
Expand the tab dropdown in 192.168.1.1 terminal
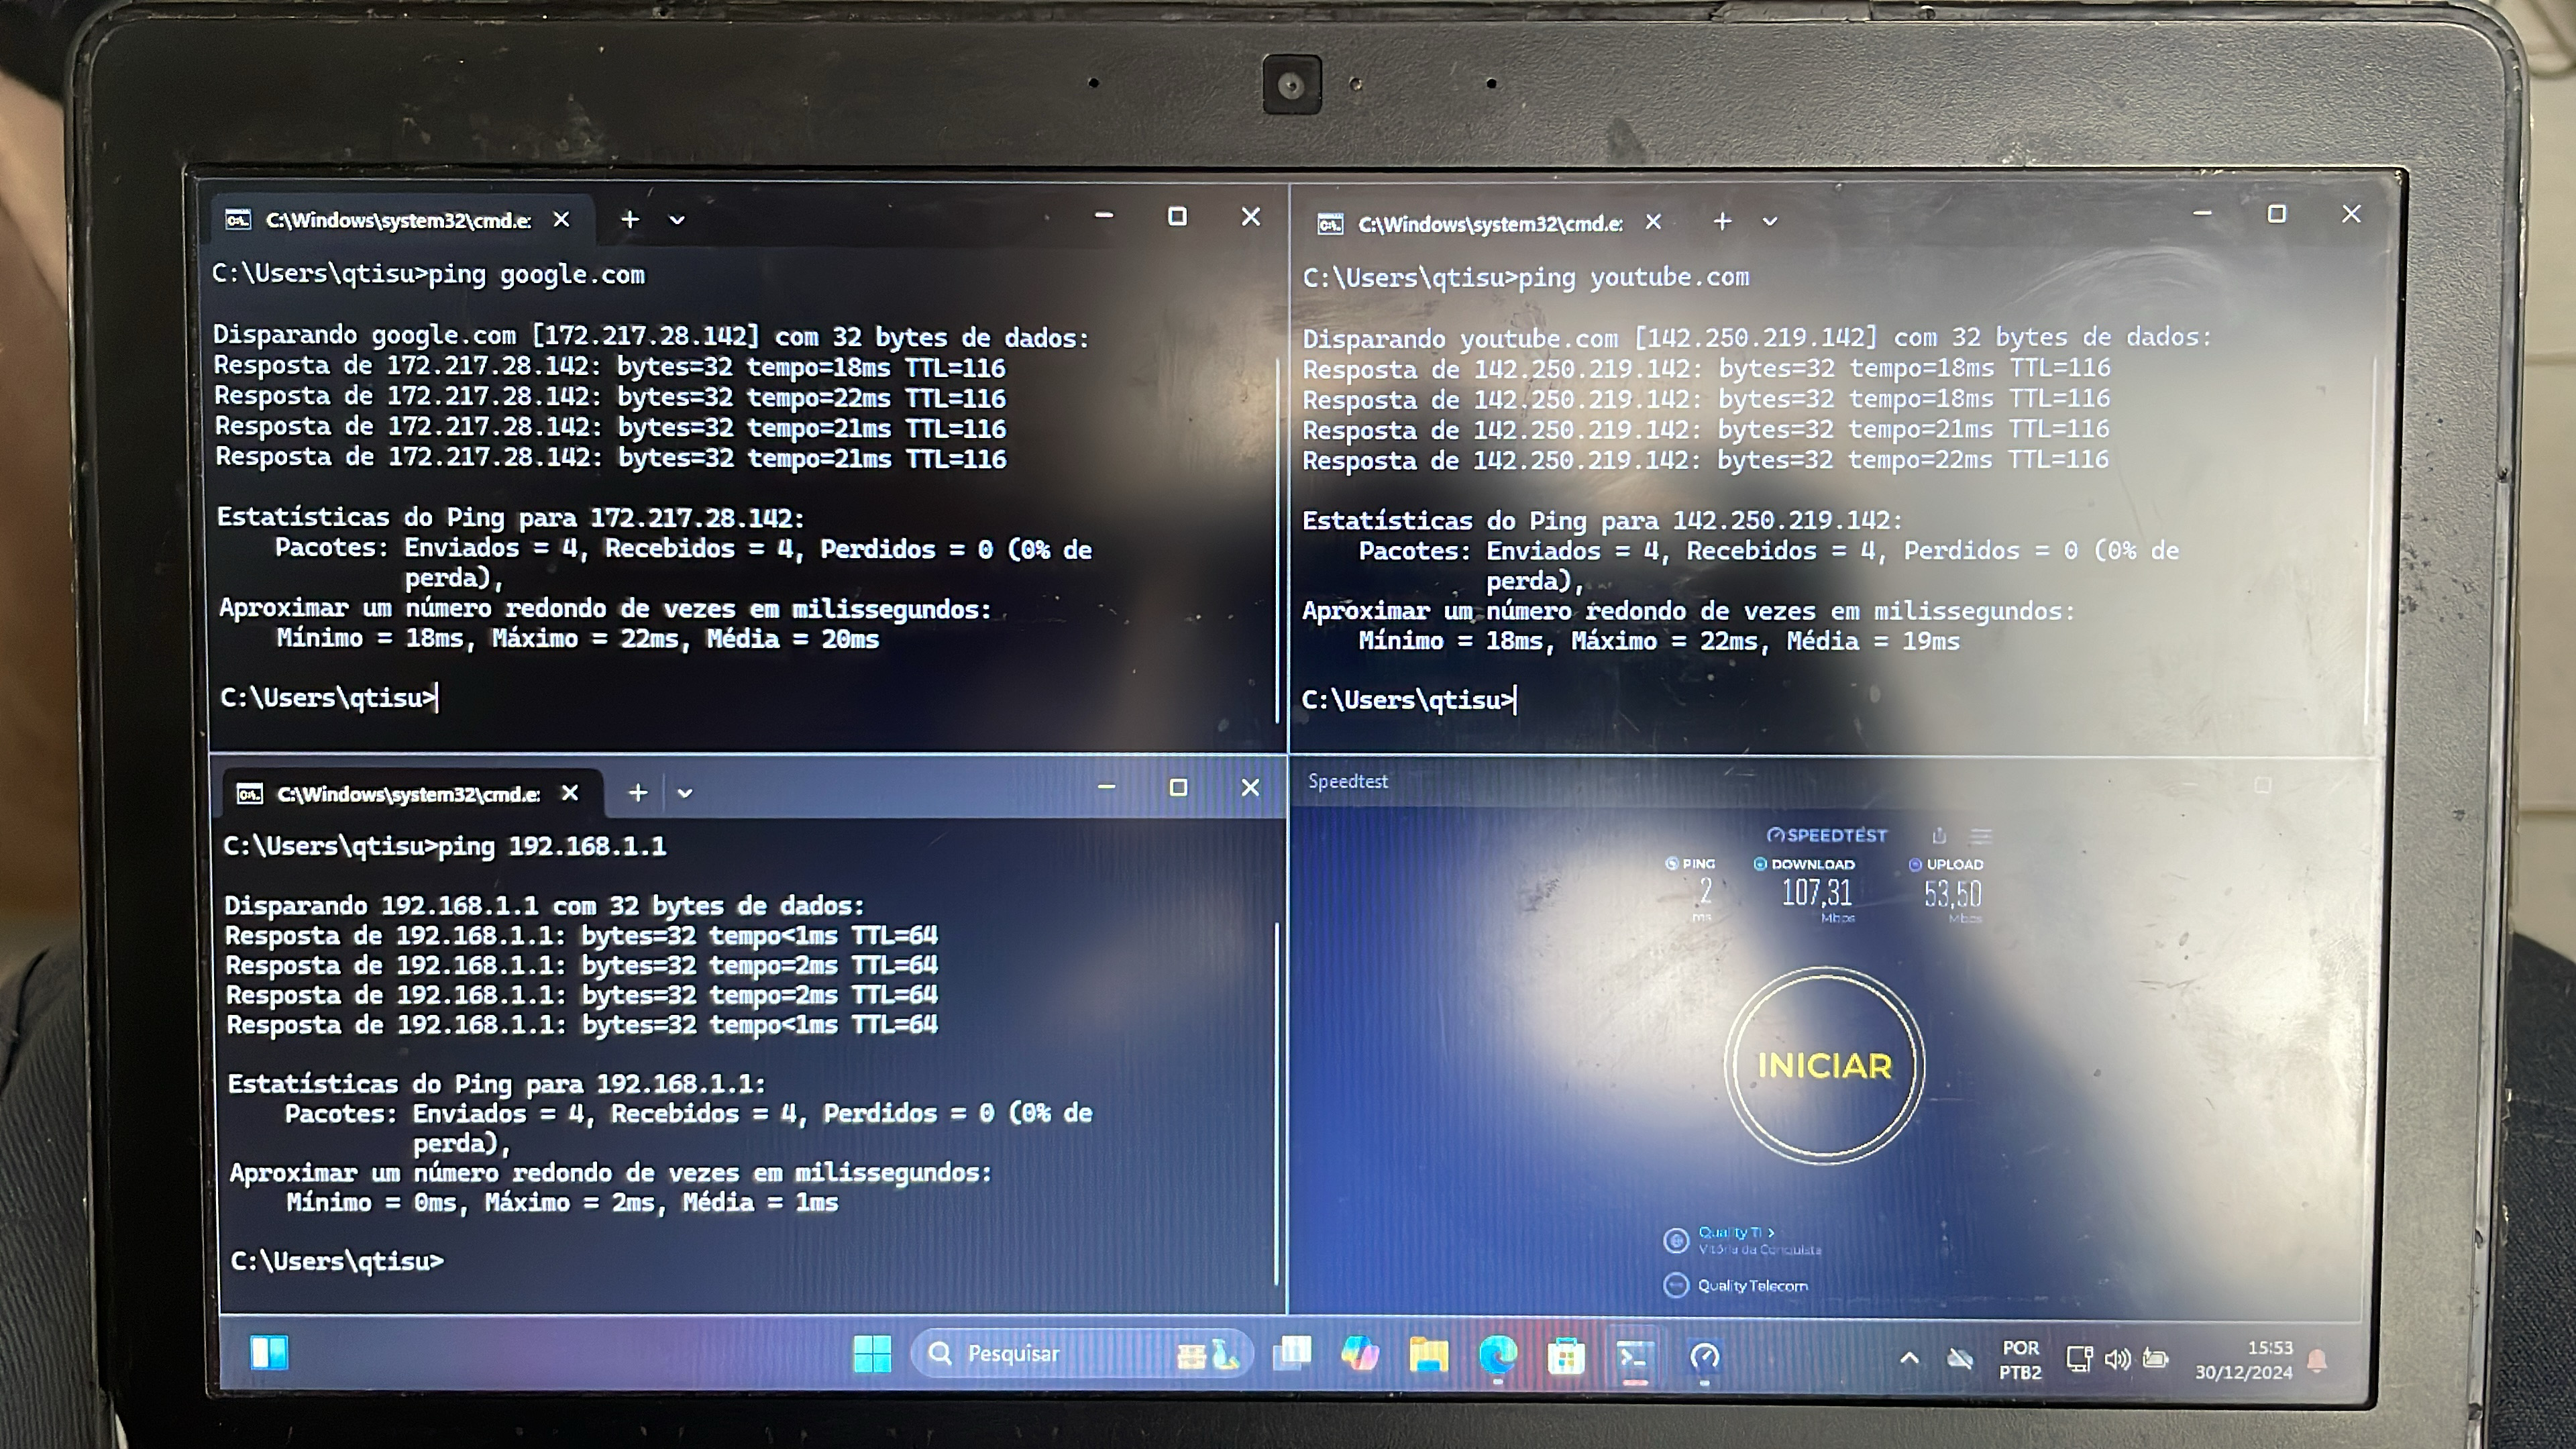point(685,793)
